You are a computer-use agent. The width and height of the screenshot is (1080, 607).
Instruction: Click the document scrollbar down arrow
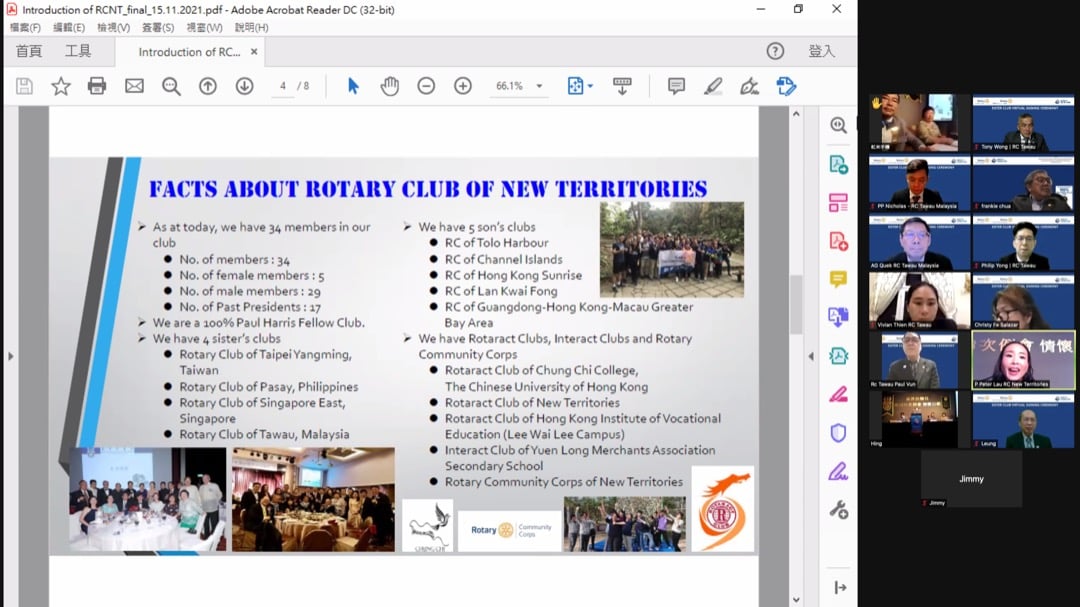tap(796, 600)
